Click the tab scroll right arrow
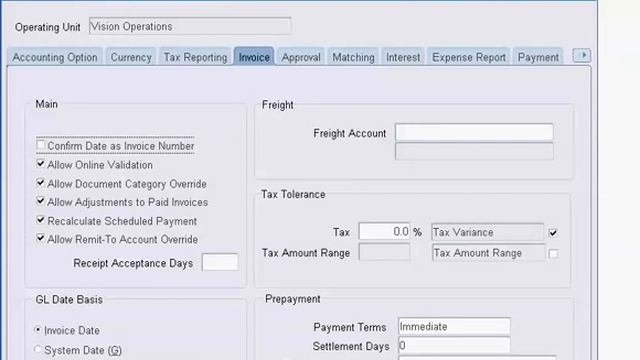 pos(582,55)
